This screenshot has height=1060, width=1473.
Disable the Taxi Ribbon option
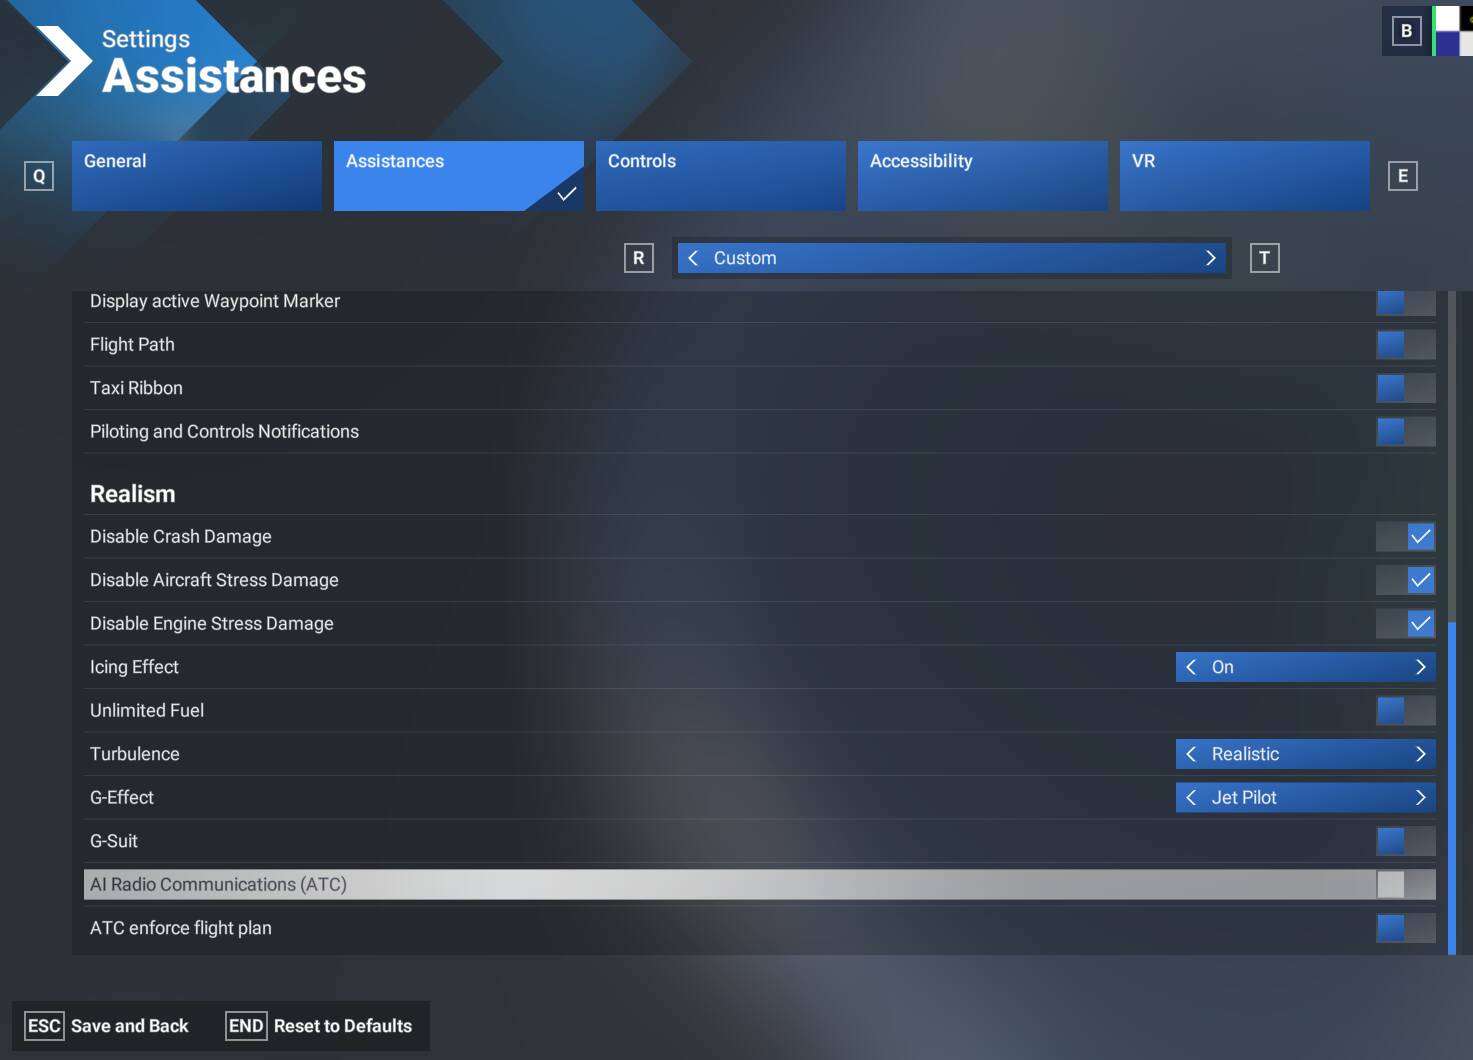[1406, 388]
